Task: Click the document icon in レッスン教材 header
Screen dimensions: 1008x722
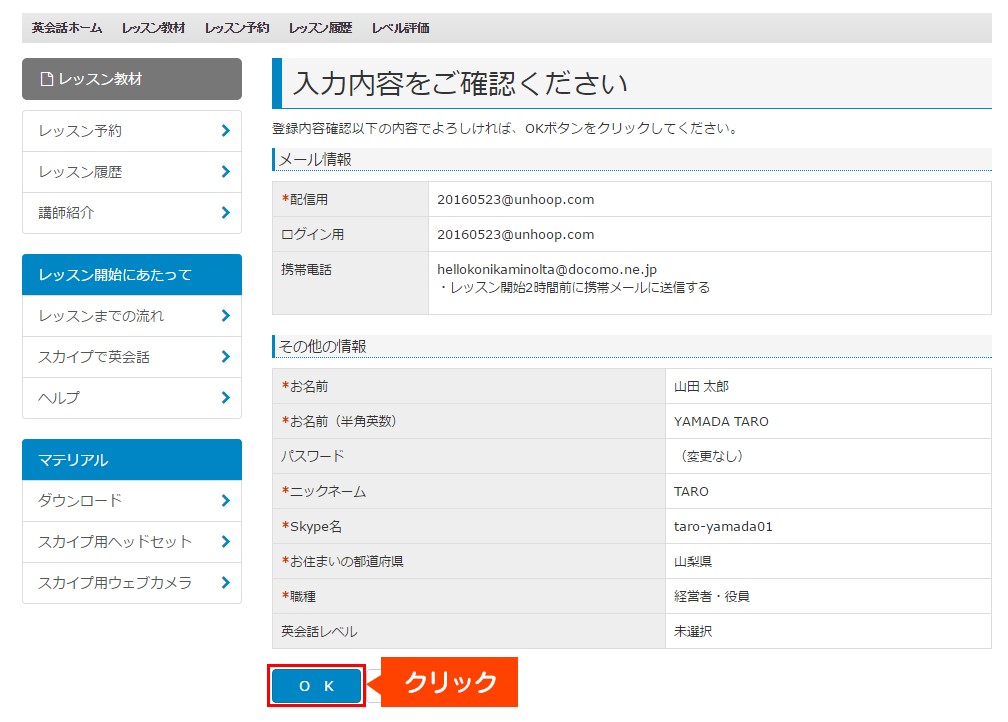Action: [46, 79]
